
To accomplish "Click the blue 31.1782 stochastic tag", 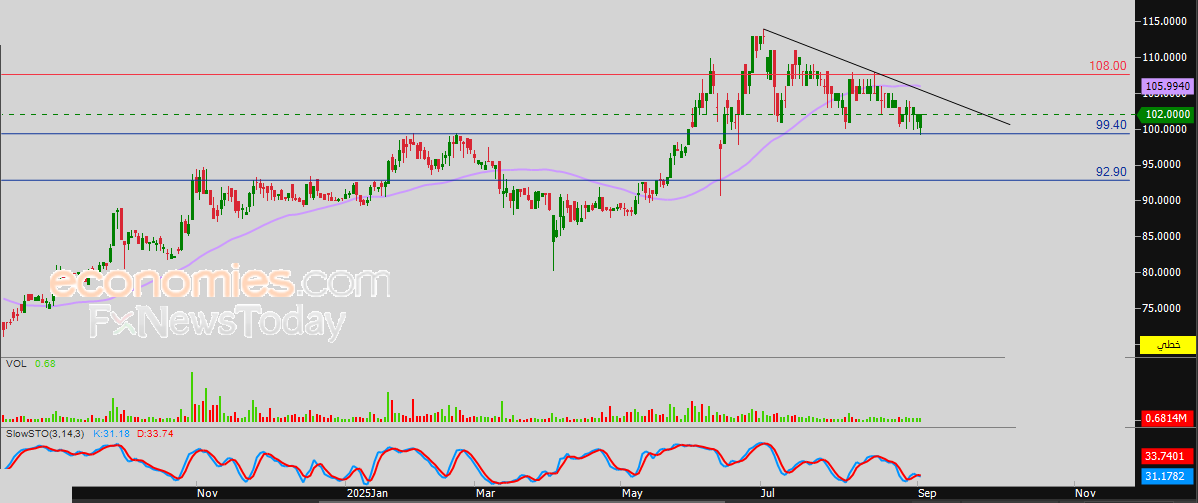I will pos(1167,477).
